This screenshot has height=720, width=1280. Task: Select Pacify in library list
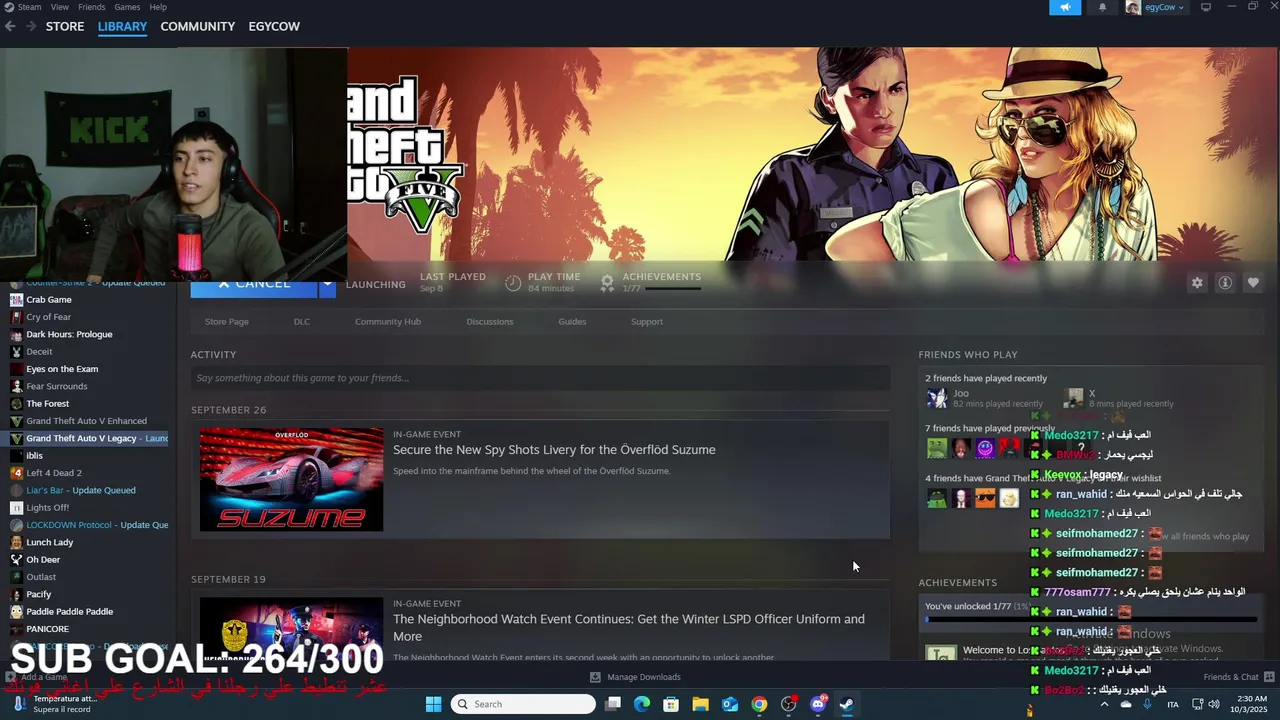tap(39, 594)
